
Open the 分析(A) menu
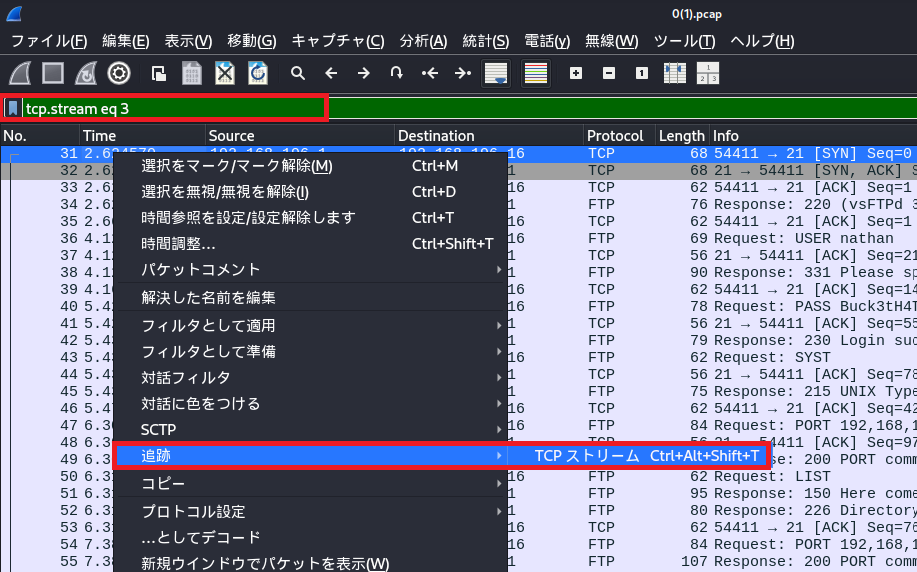pos(423,41)
